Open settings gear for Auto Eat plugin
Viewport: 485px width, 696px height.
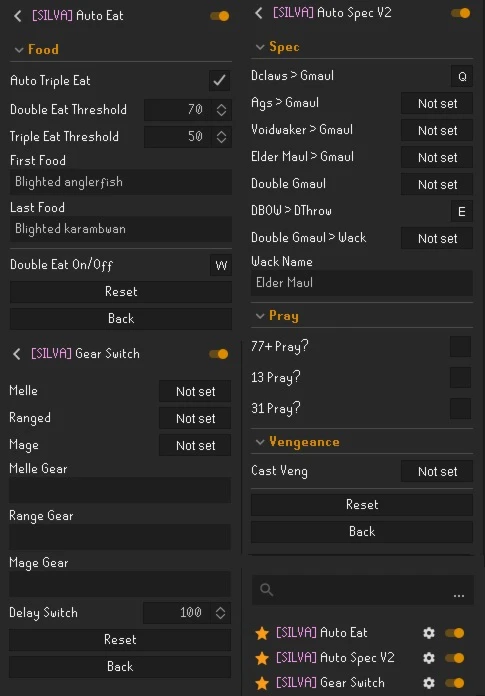(429, 633)
